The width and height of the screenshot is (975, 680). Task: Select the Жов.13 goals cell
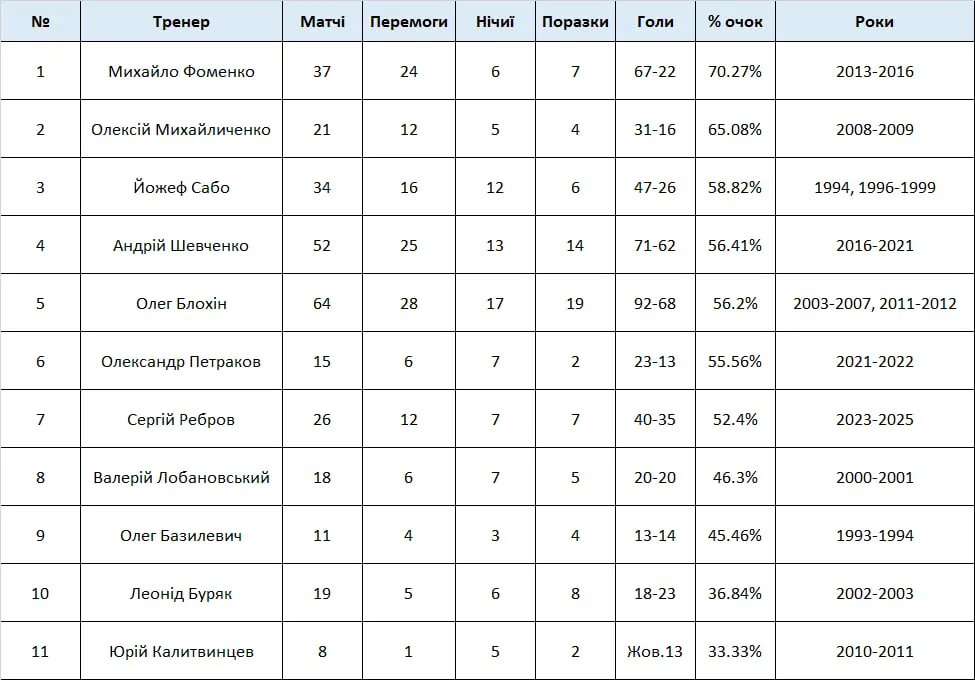(655, 651)
